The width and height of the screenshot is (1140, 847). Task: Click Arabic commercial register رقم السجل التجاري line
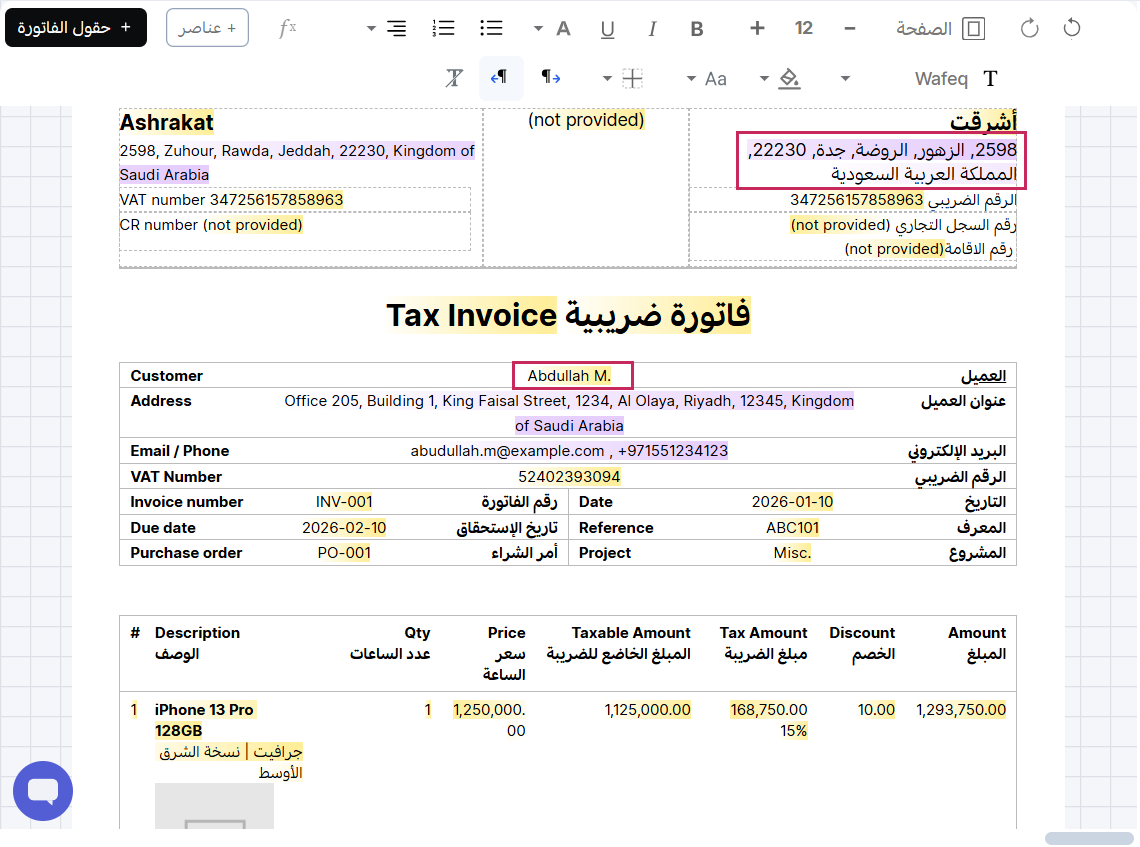click(x=903, y=225)
